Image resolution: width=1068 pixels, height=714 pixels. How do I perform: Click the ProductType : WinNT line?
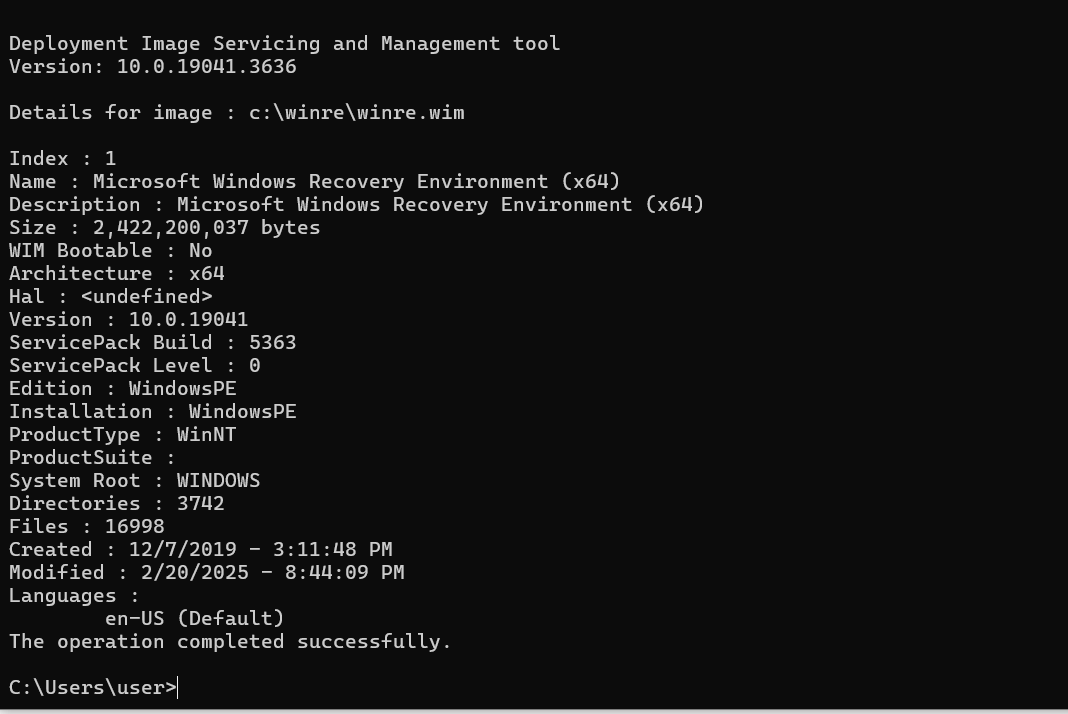(x=123, y=435)
